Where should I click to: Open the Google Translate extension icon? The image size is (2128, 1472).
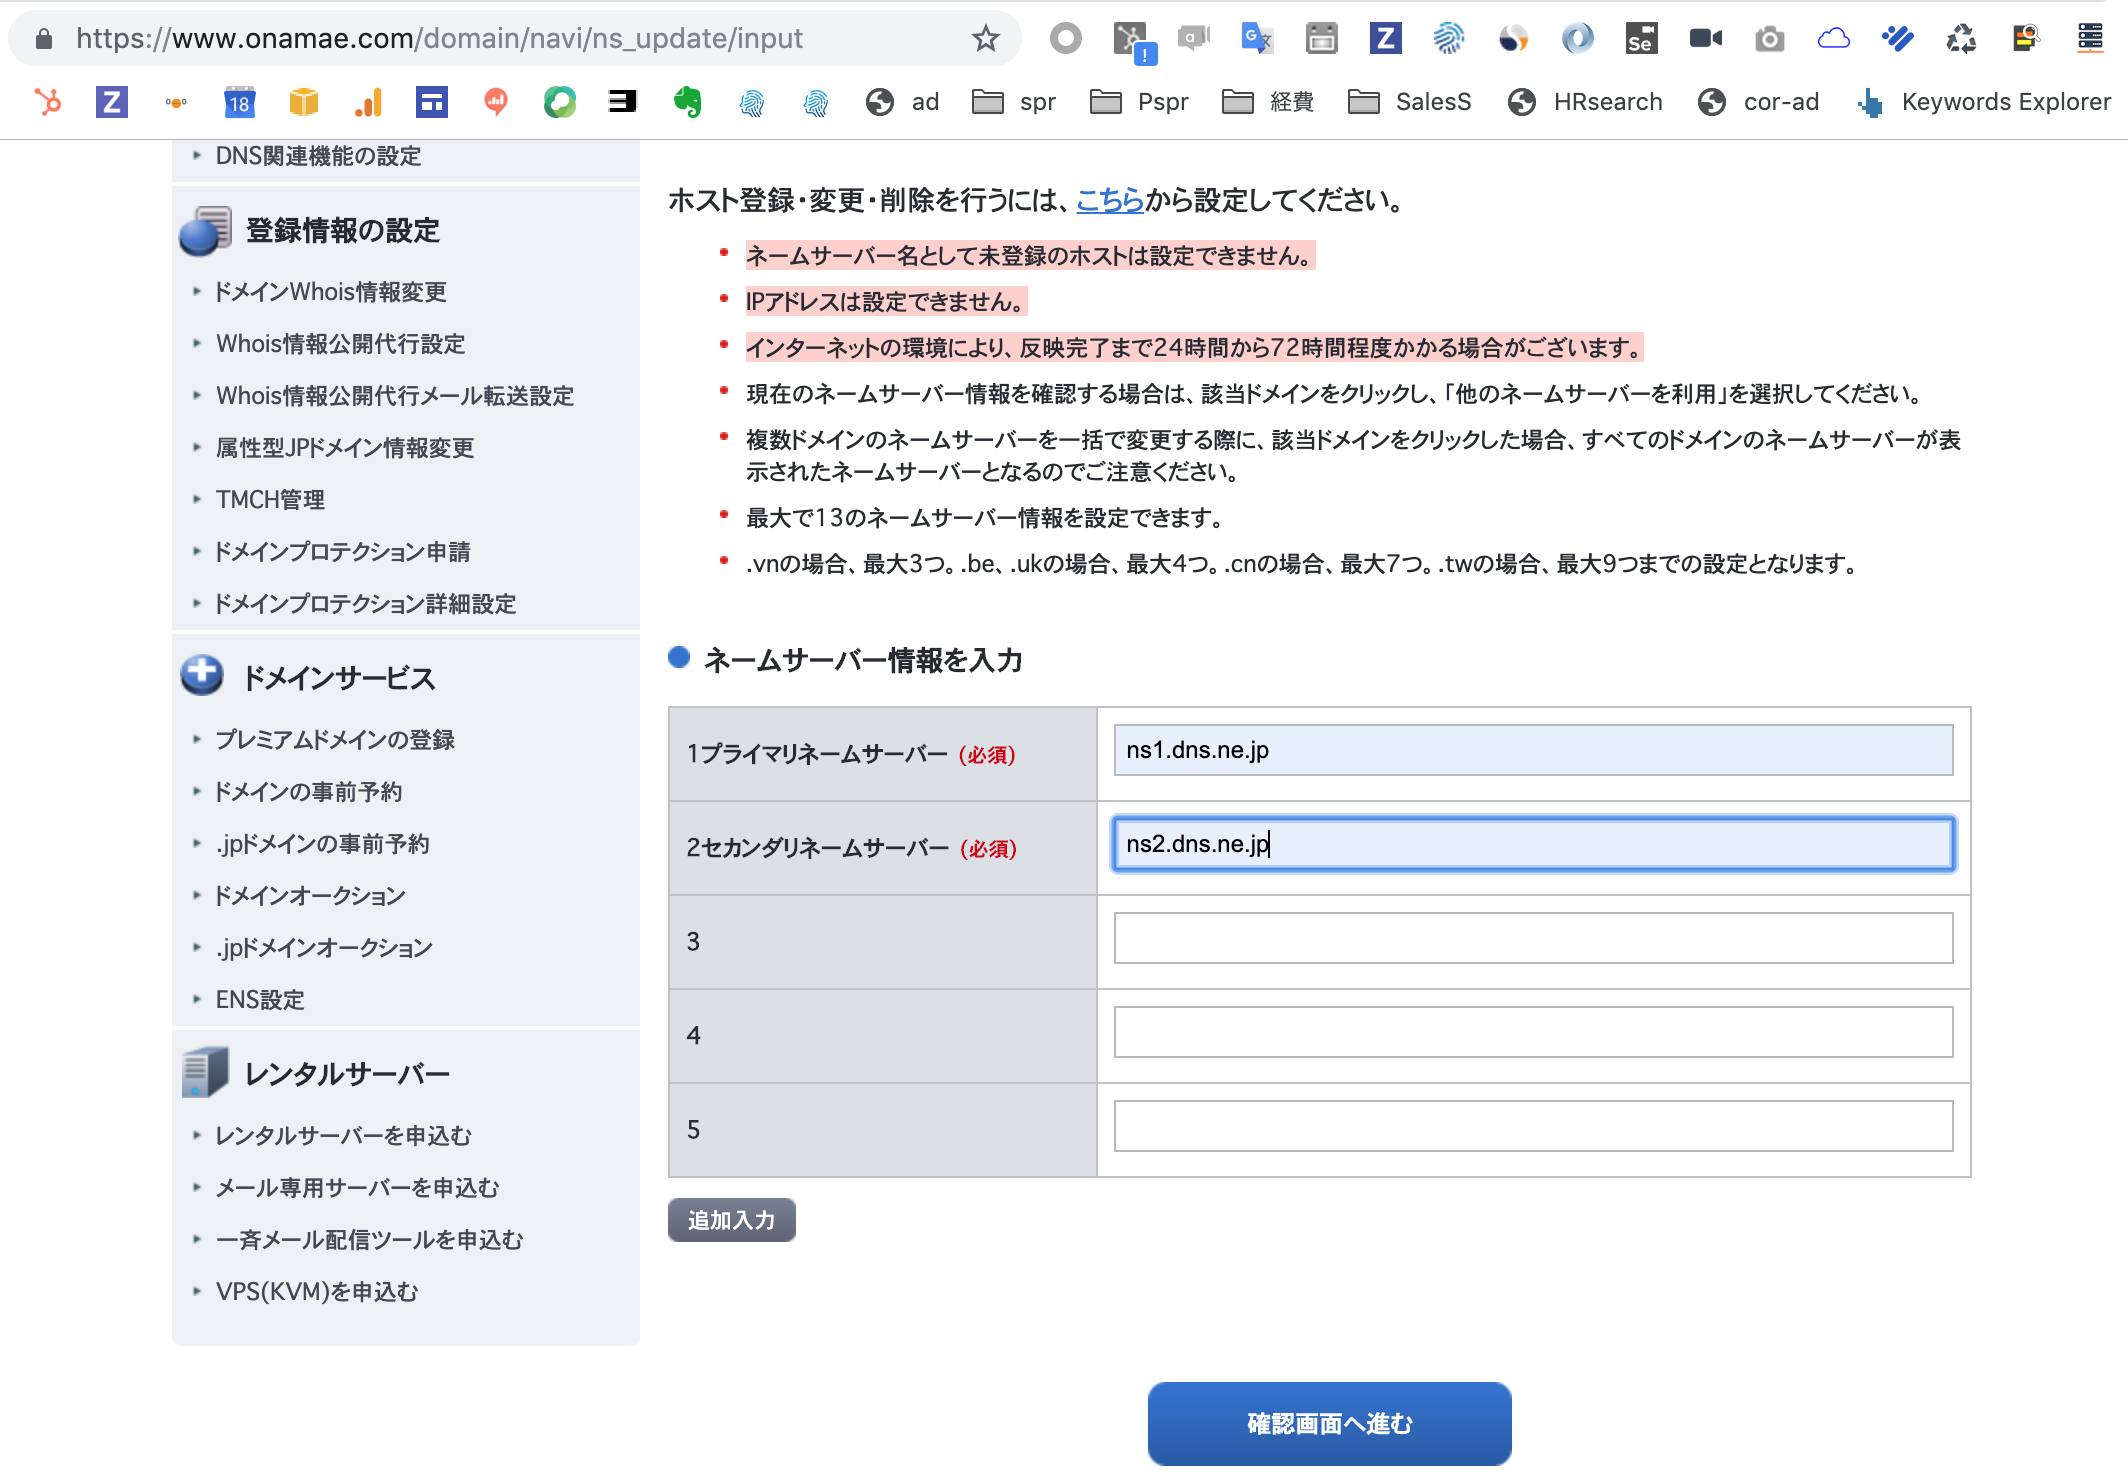[x=1257, y=38]
